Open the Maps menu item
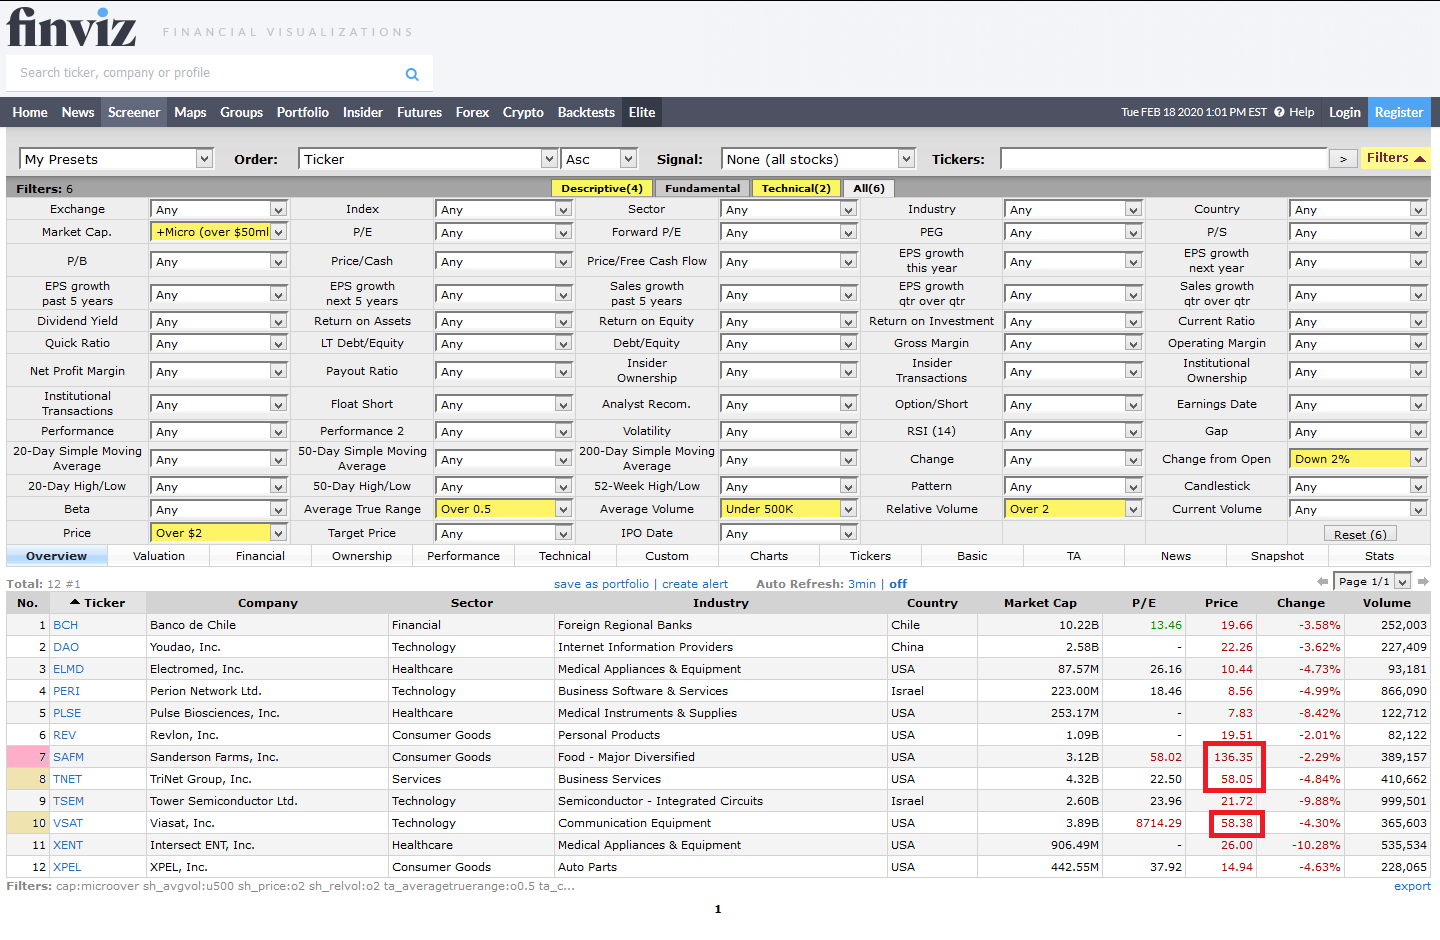The image size is (1440, 940). click(x=190, y=112)
